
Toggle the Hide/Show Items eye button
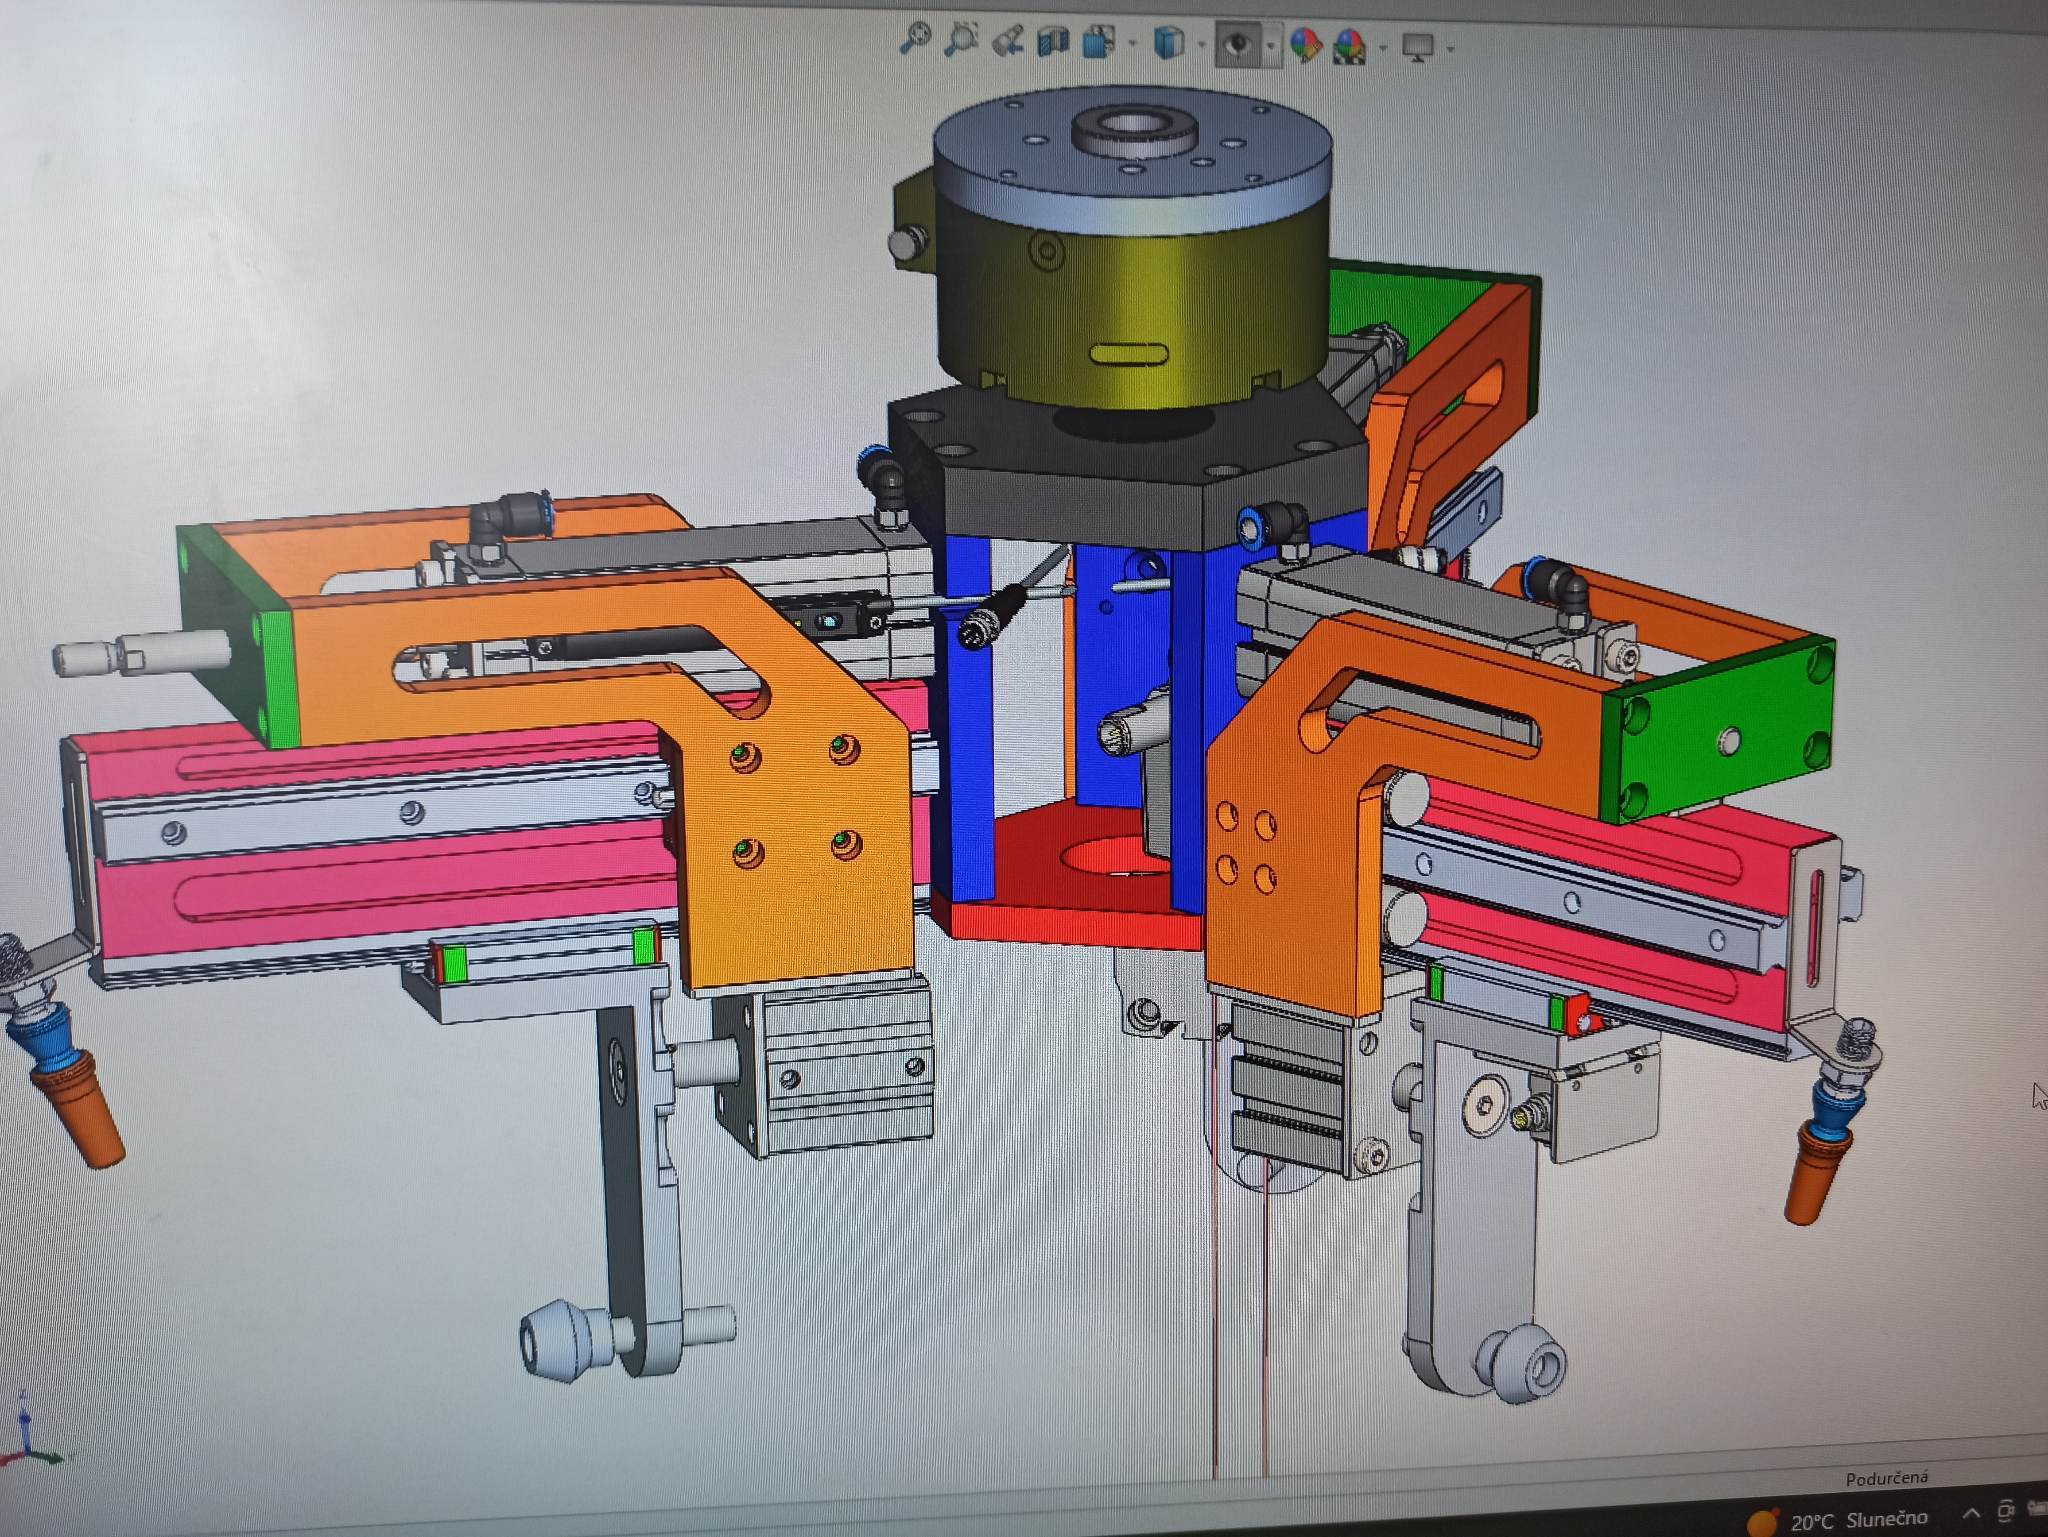[1238, 44]
